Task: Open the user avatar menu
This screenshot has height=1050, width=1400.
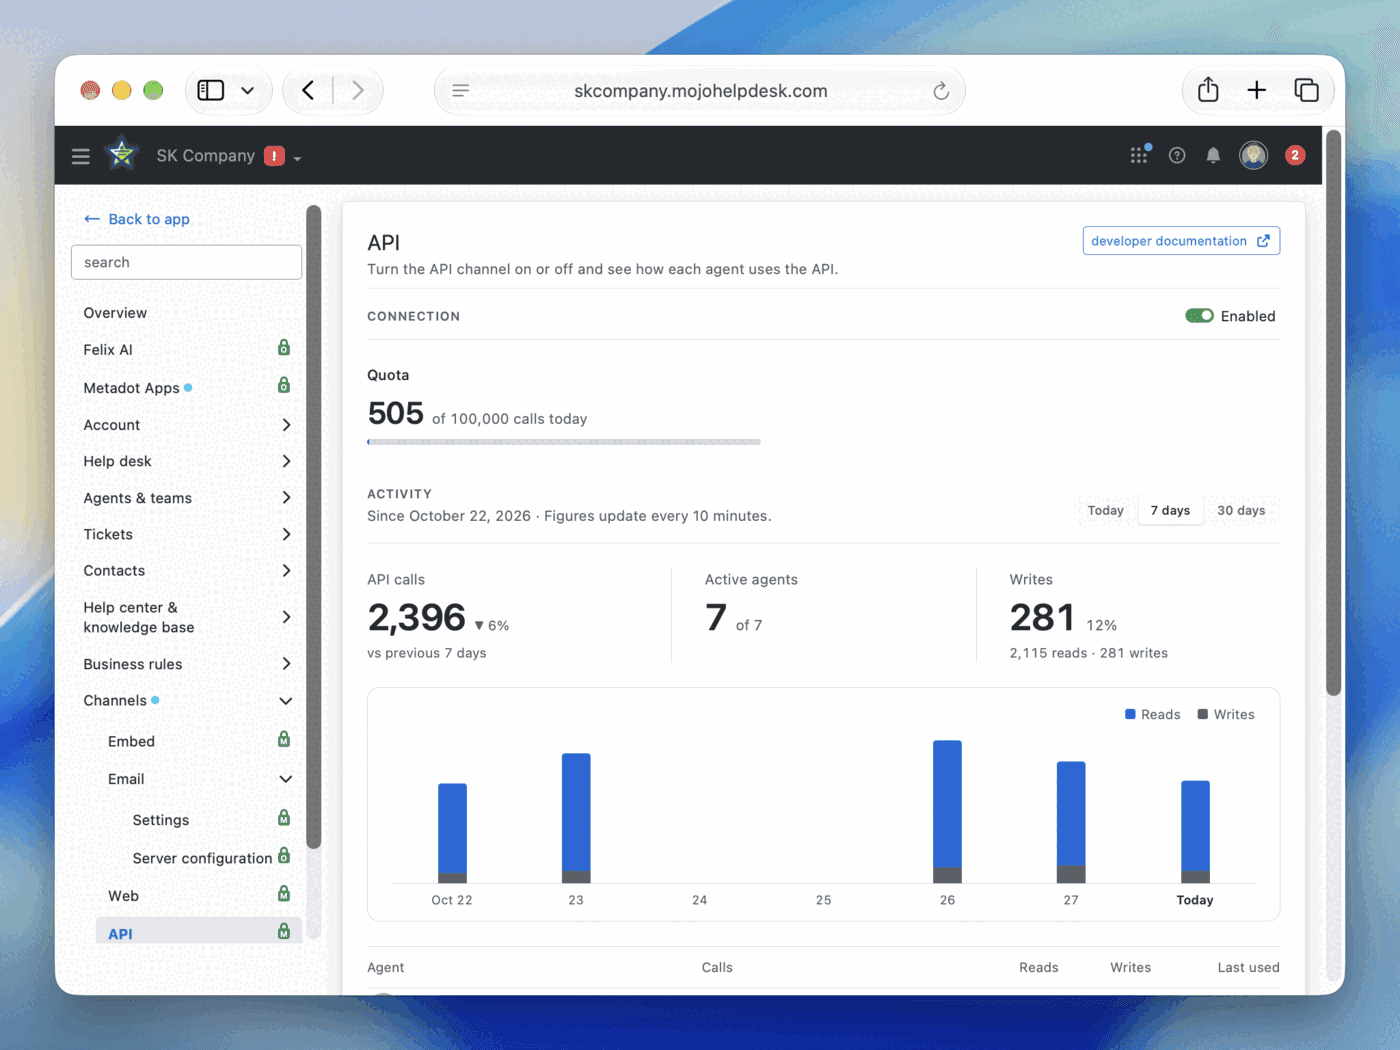Action: 1254,155
